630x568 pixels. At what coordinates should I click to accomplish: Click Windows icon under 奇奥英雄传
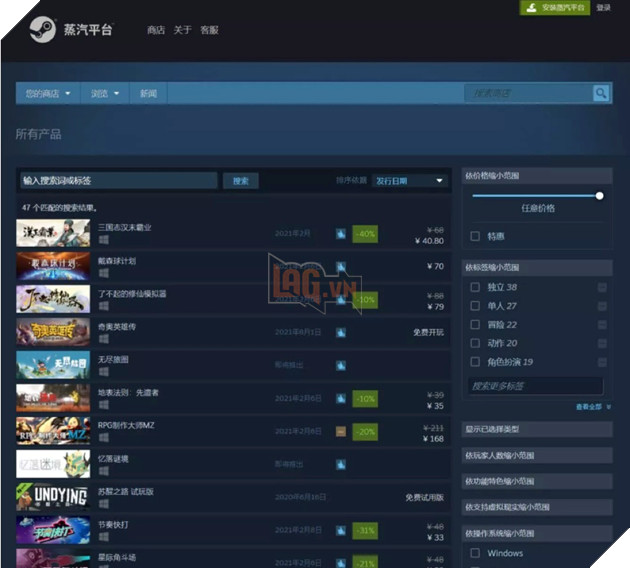(104, 339)
